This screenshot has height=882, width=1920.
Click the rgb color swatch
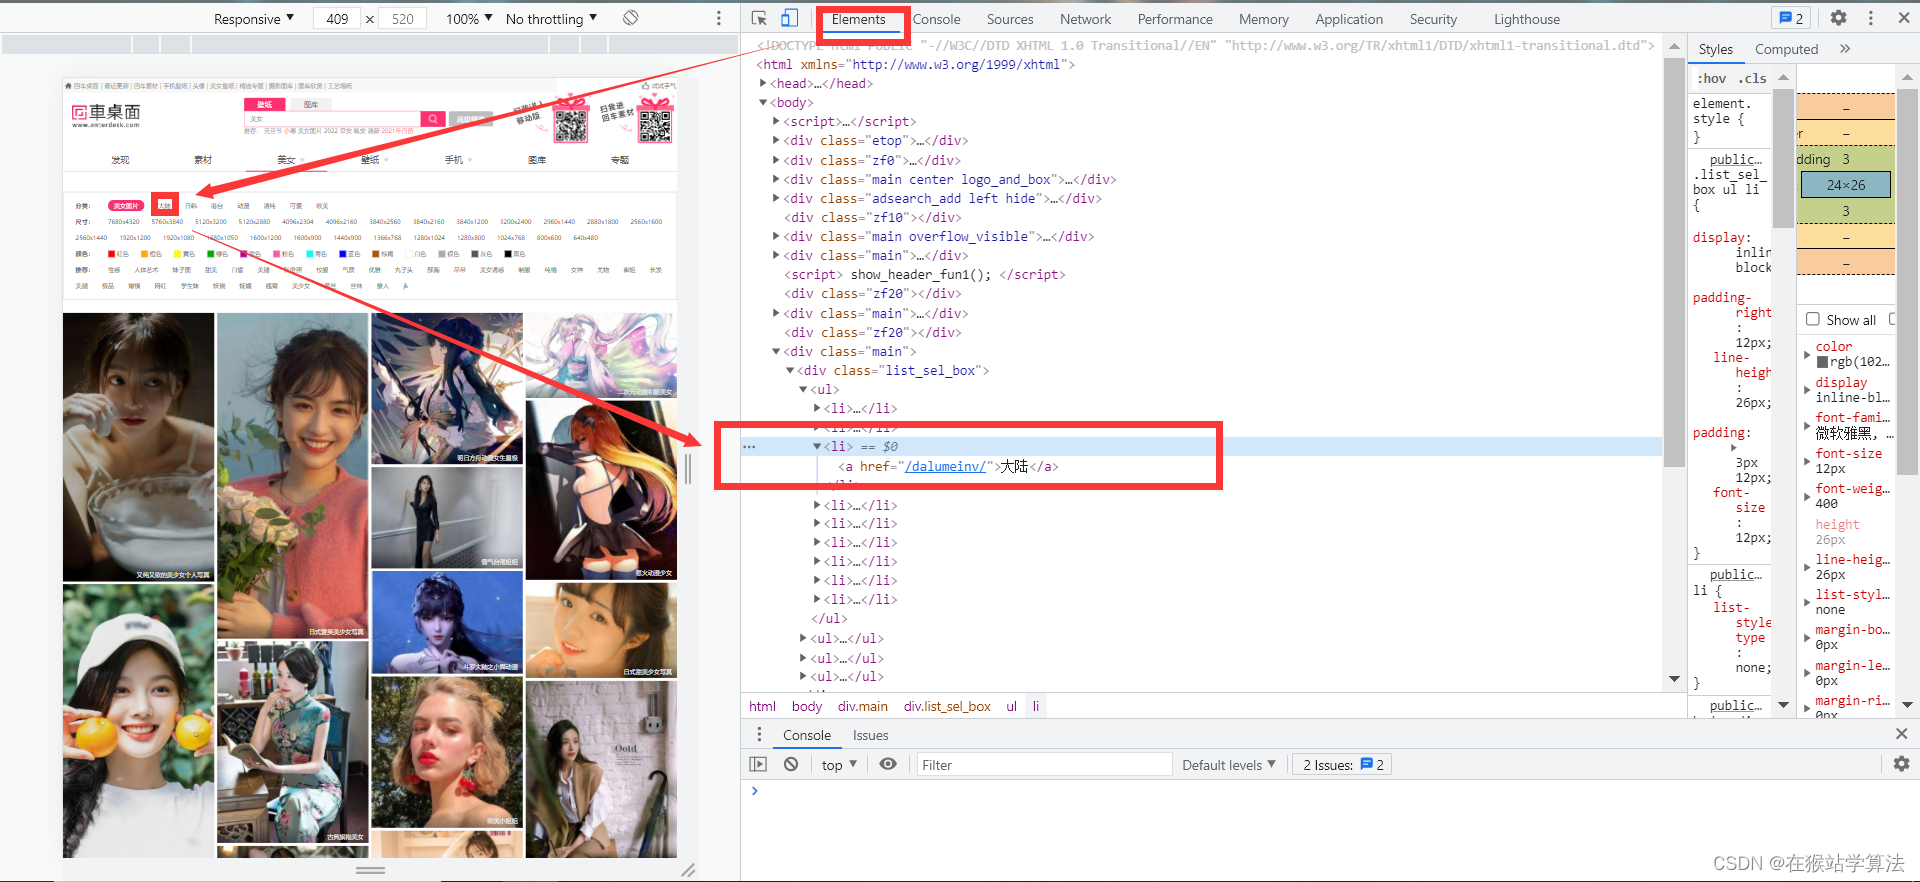[x=1822, y=362]
